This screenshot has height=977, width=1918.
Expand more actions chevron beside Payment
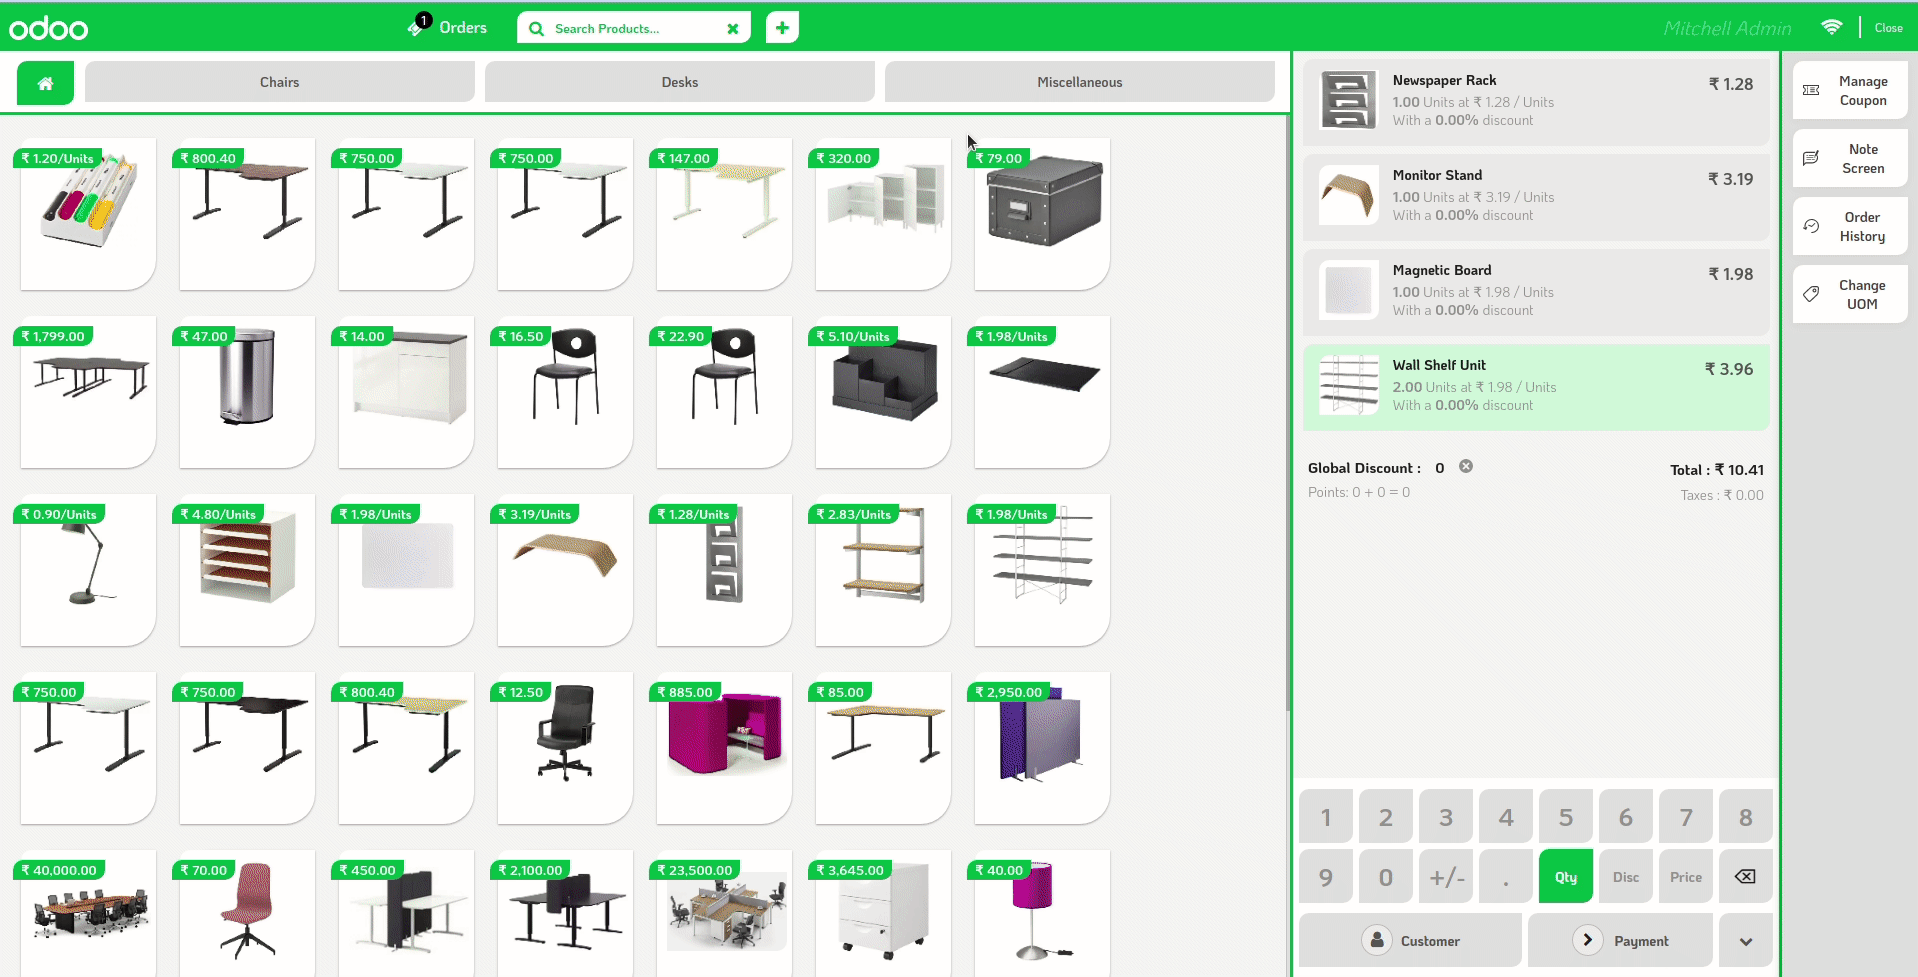click(1746, 941)
